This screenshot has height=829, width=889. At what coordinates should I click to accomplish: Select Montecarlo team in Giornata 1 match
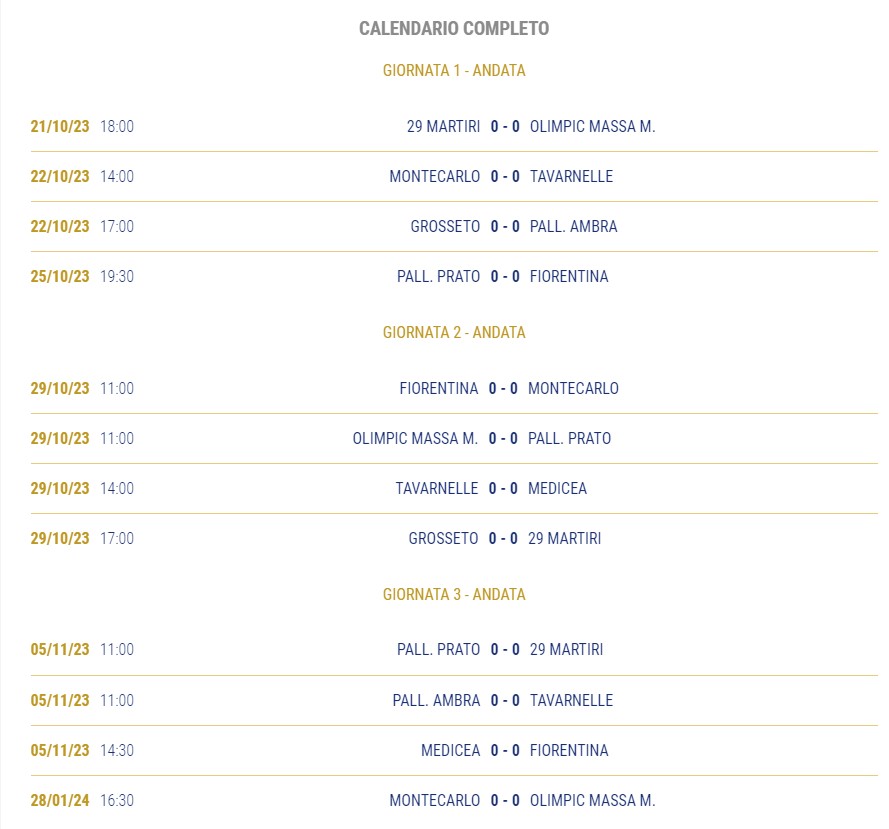[434, 176]
